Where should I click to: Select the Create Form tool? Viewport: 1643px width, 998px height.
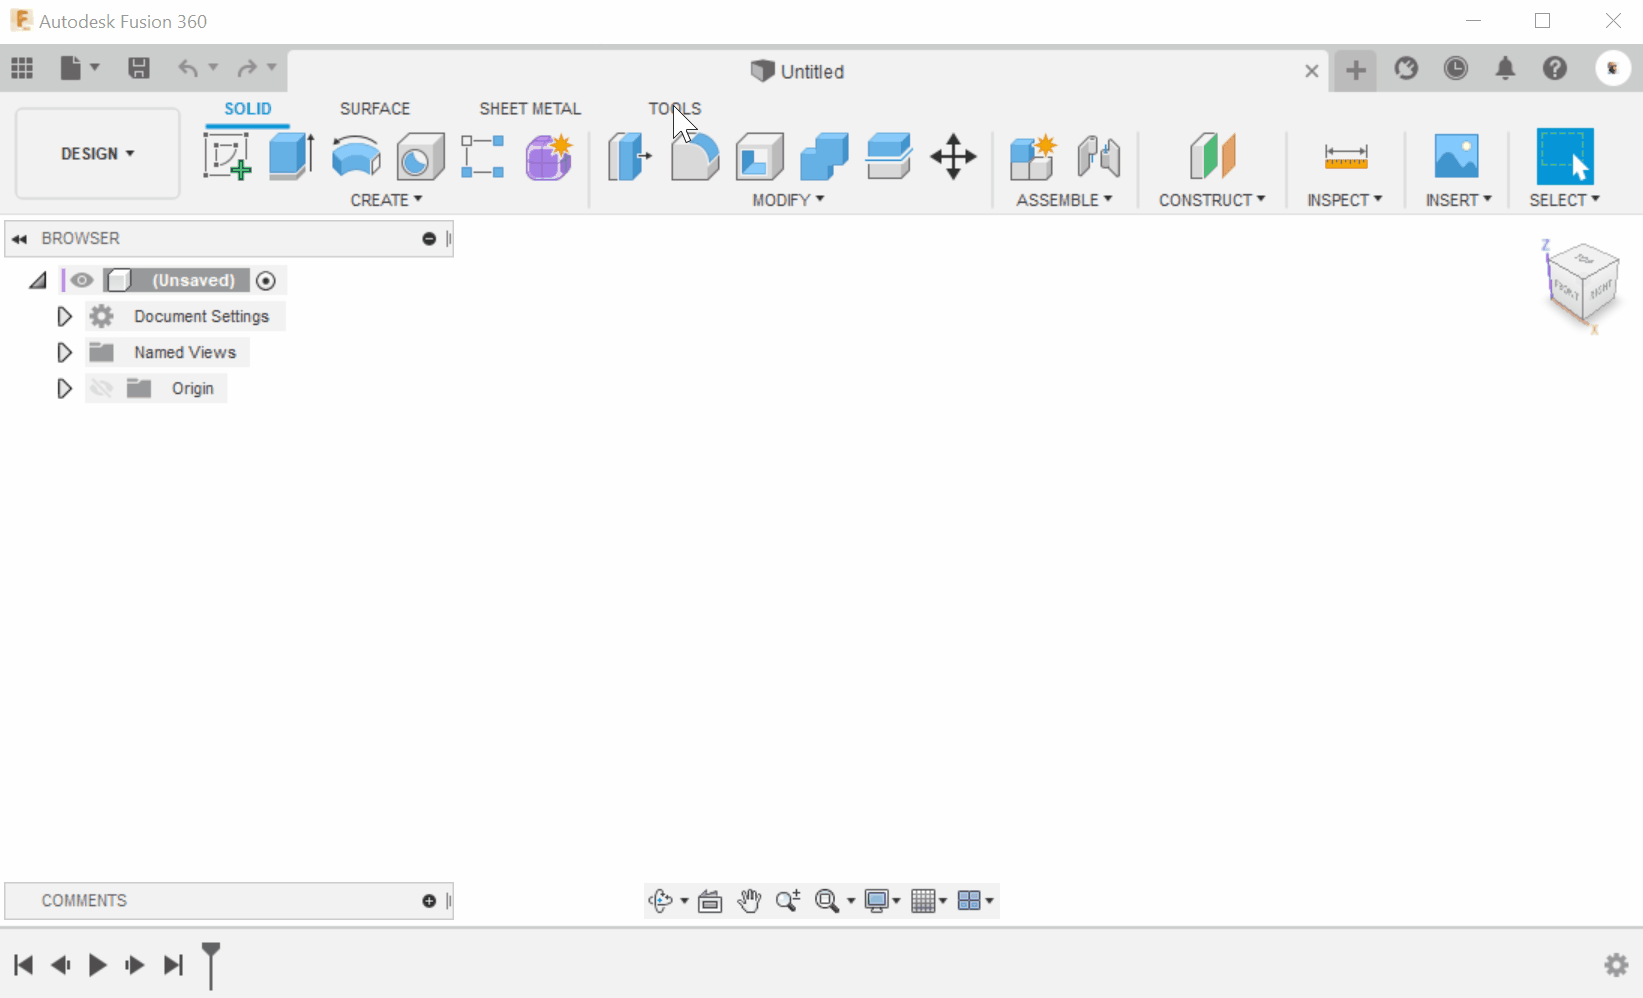[x=549, y=157]
